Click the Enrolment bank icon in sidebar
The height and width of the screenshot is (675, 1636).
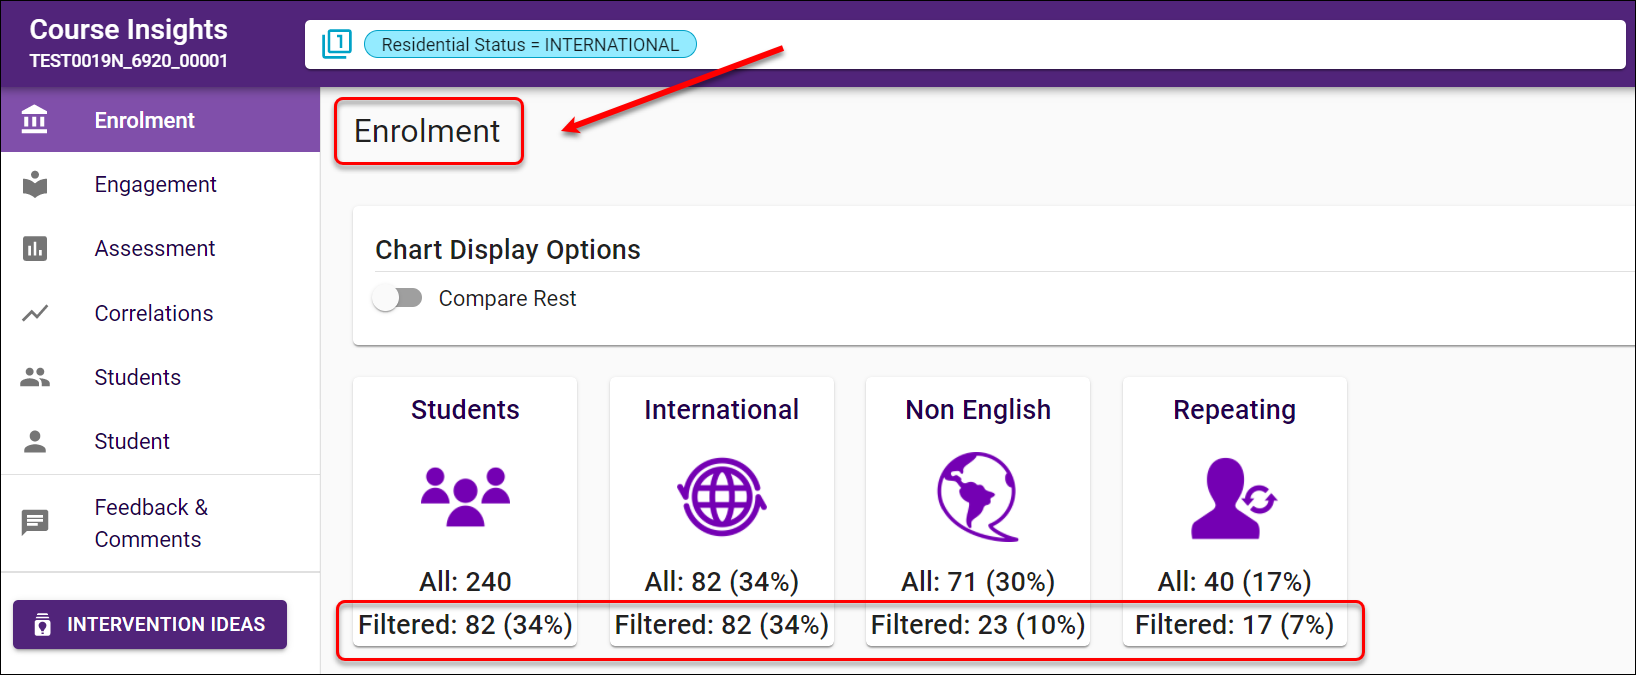pyautogui.click(x=35, y=120)
